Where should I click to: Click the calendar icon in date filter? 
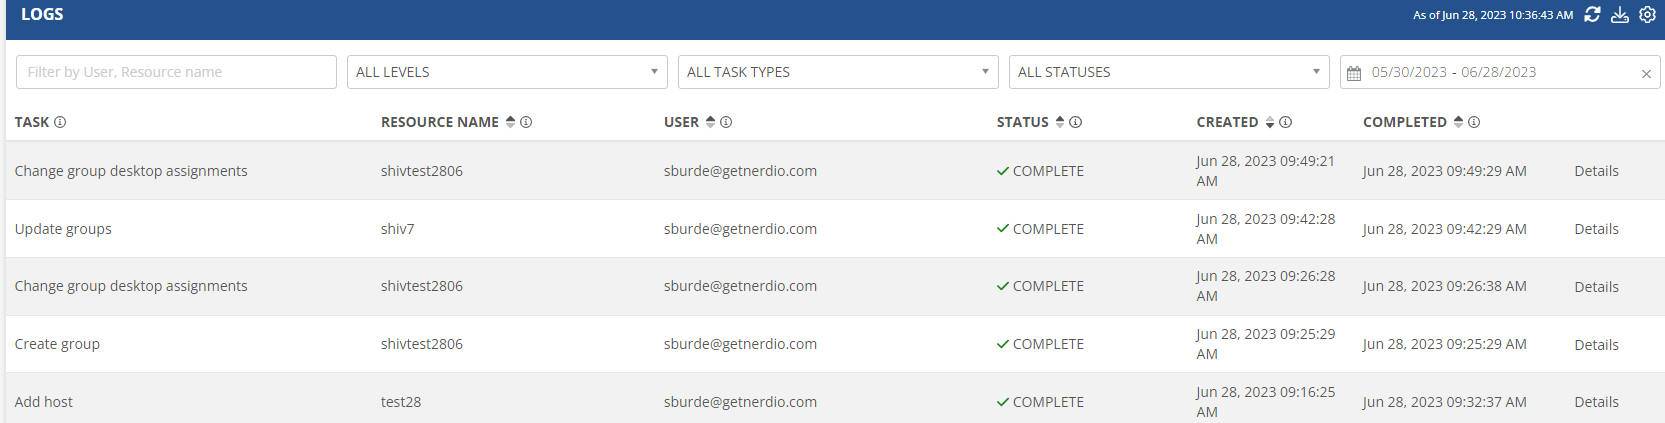tap(1354, 73)
